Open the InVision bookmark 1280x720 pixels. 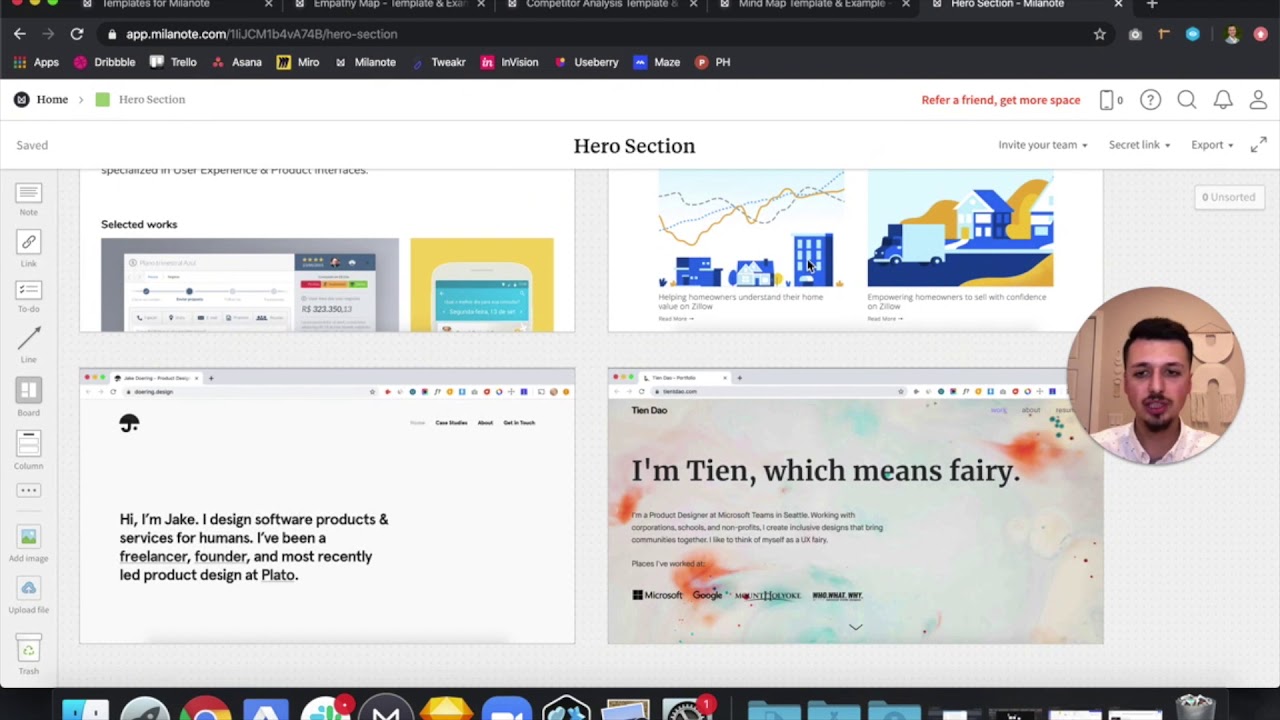point(509,62)
